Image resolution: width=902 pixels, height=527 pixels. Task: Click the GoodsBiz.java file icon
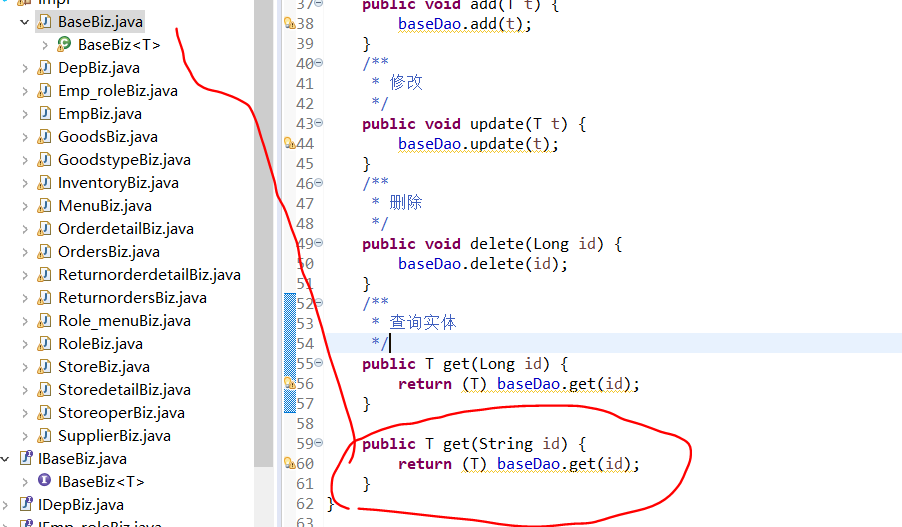(x=44, y=137)
